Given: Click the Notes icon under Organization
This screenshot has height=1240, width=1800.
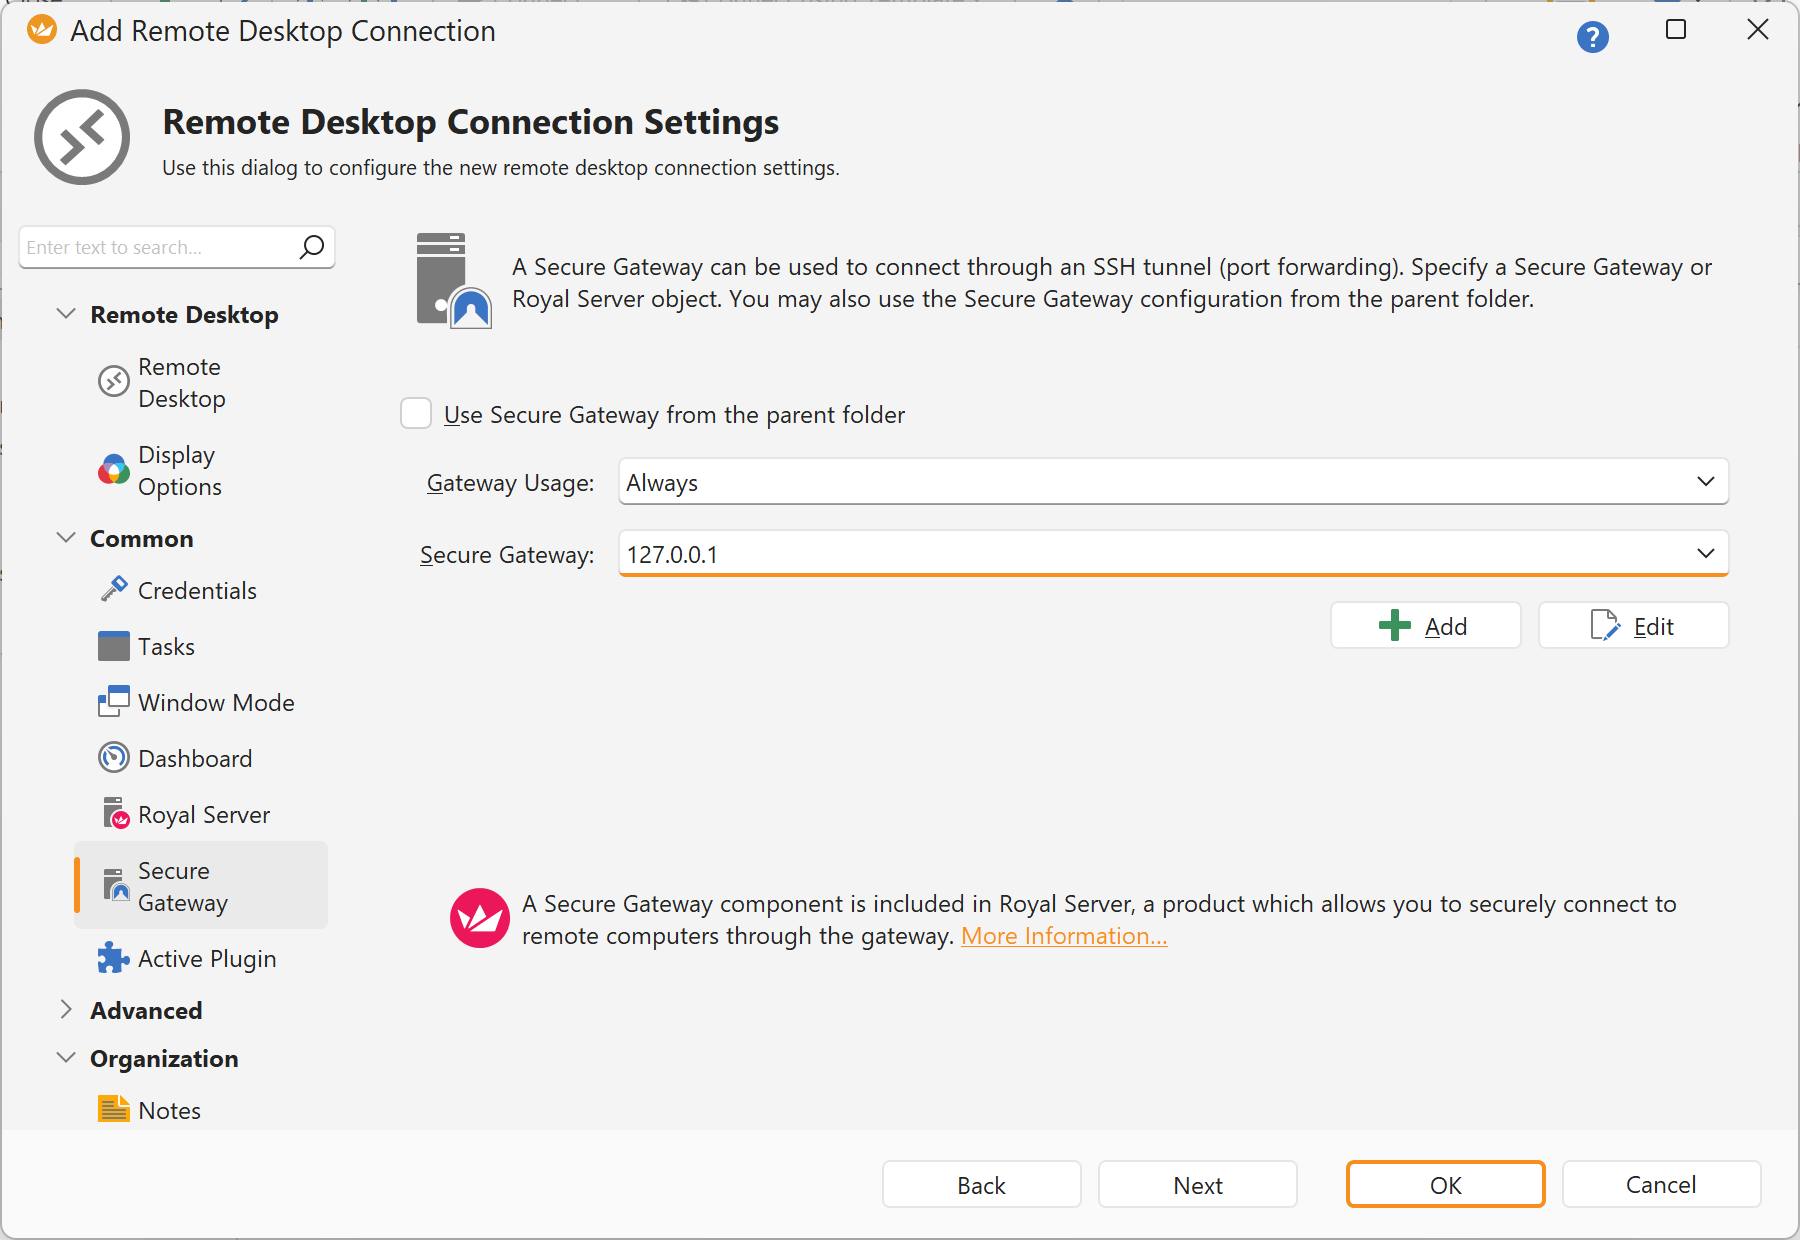Looking at the screenshot, I should click(x=113, y=1108).
